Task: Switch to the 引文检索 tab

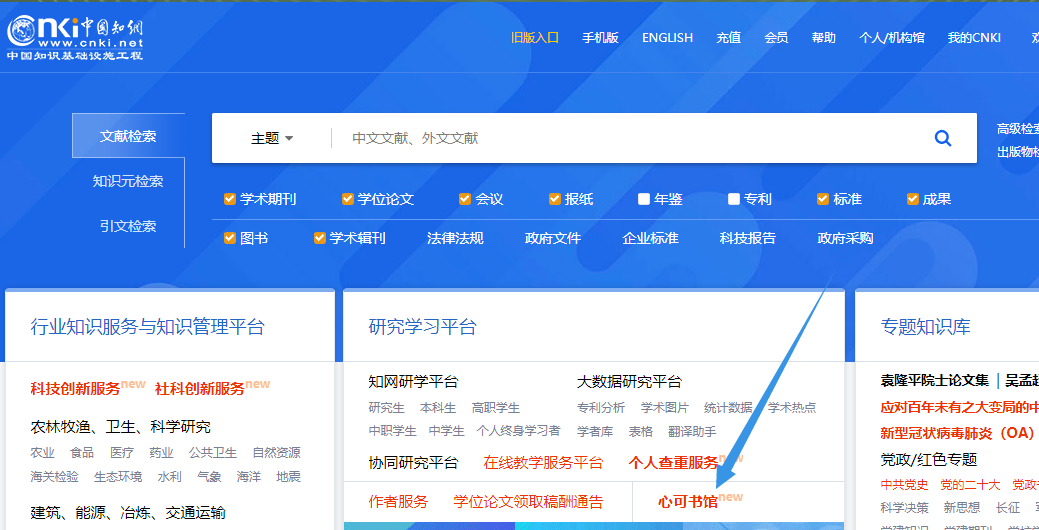Action: 129,226
